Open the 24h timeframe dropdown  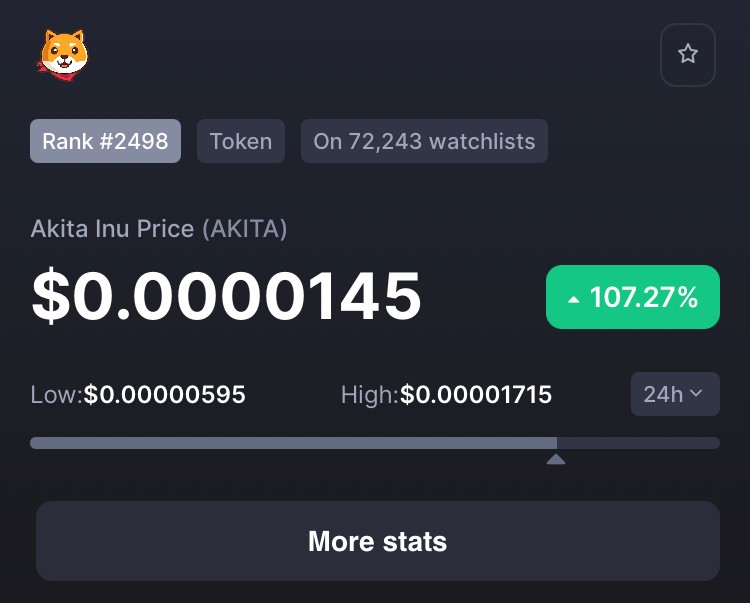click(x=675, y=394)
